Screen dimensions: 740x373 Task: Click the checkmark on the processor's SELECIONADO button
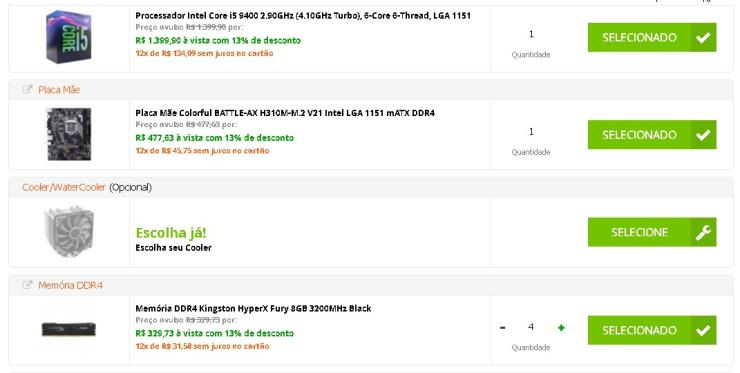pyautogui.click(x=703, y=37)
